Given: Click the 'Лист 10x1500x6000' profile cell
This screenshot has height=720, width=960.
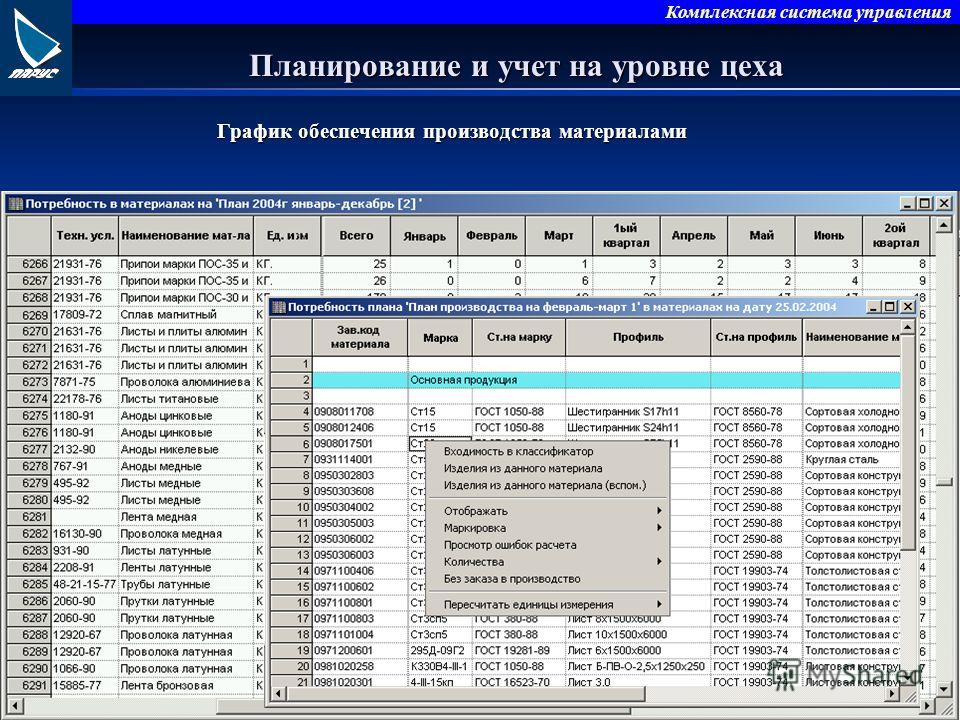Looking at the screenshot, I should click(638, 634).
